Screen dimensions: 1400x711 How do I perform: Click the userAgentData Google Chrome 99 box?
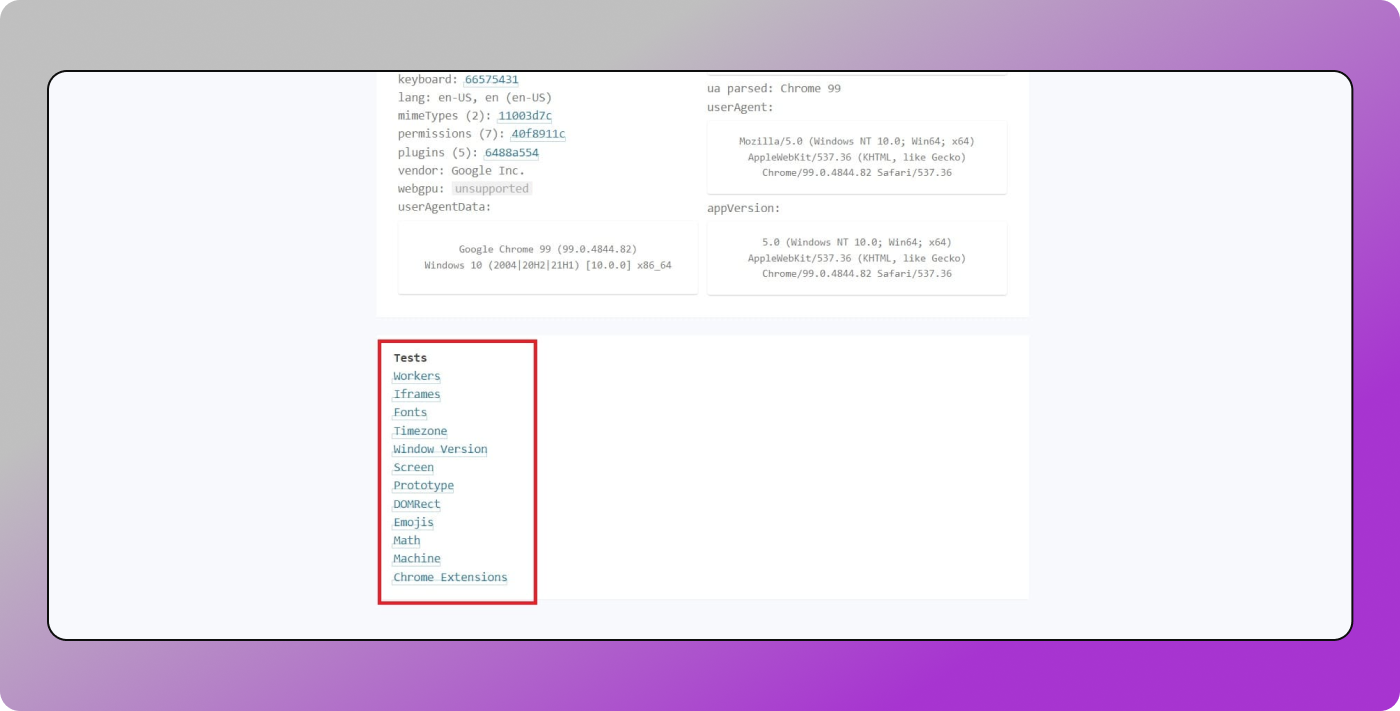coord(547,257)
